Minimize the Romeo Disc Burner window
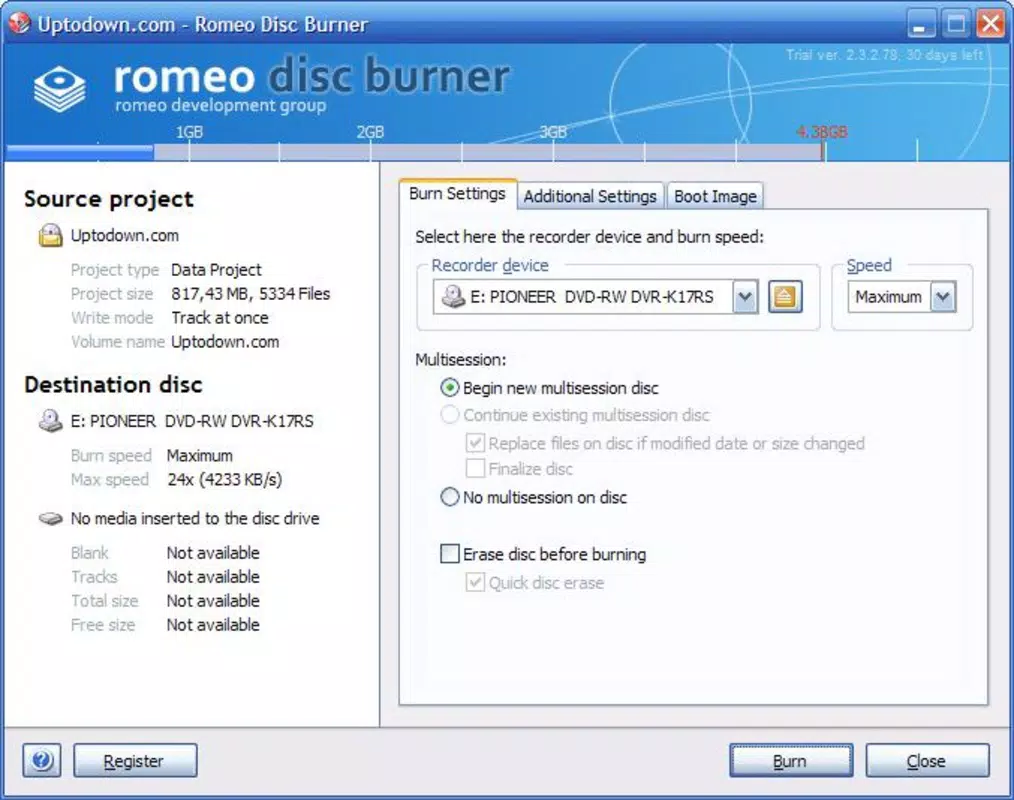 [x=921, y=25]
